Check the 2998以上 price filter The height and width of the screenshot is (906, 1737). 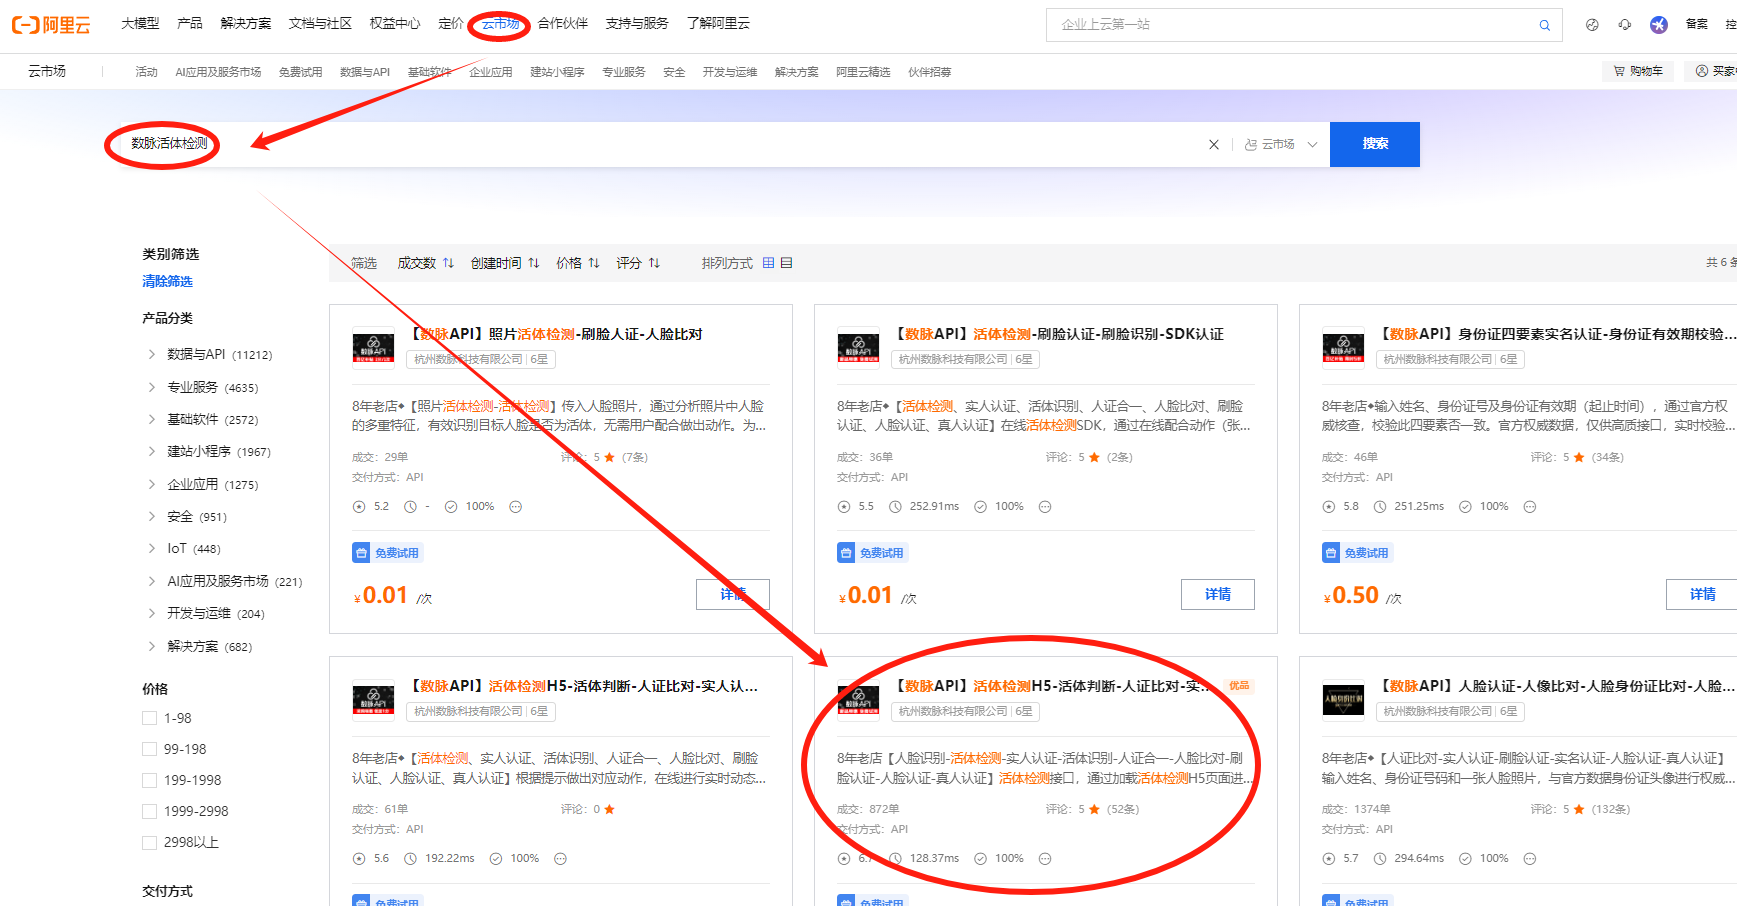point(150,842)
